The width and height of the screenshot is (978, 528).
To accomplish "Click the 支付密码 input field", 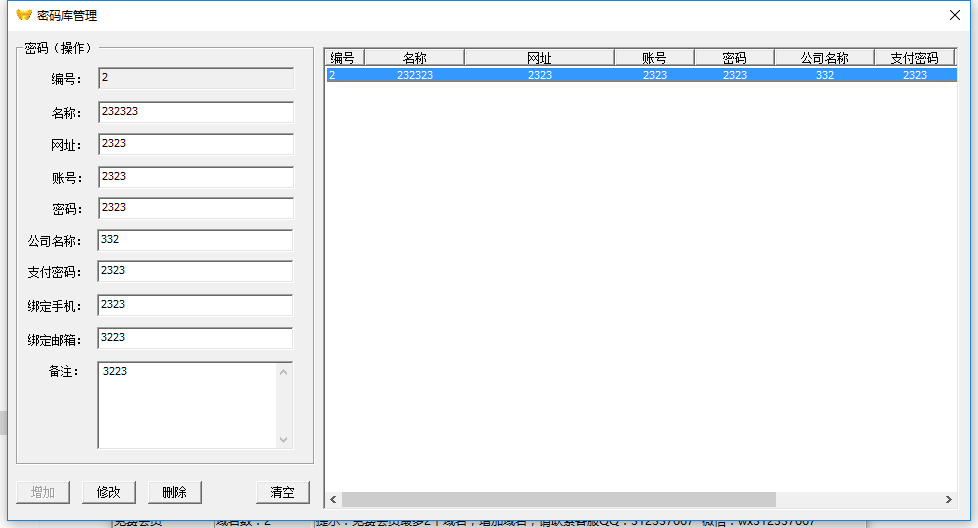I will [x=196, y=271].
